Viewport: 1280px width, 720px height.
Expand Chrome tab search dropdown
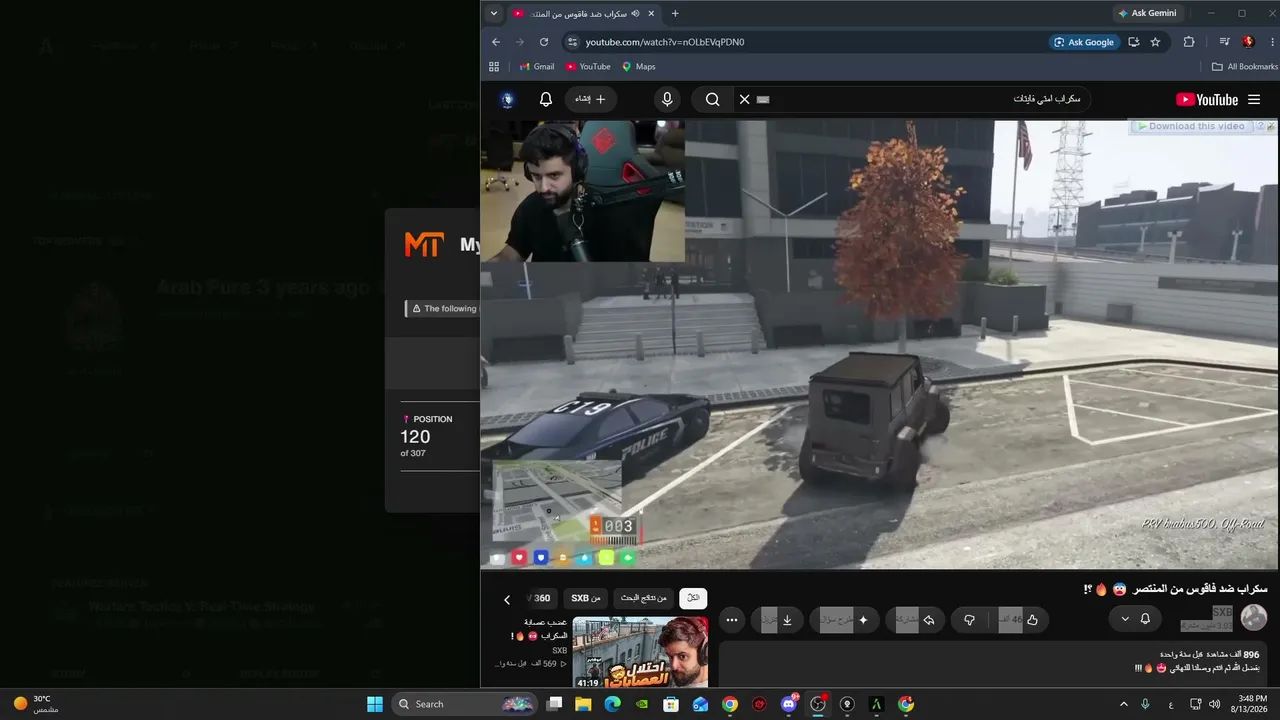click(494, 13)
